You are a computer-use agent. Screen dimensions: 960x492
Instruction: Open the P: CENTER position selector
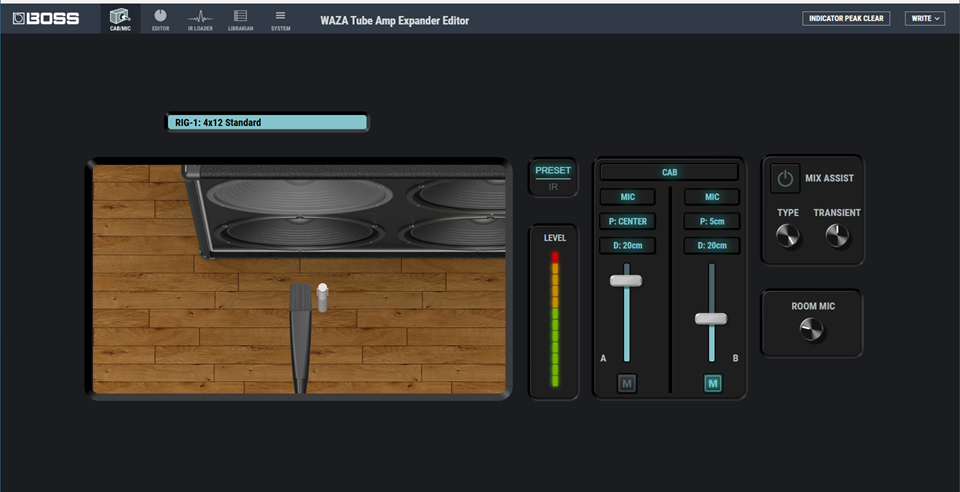click(628, 222)
